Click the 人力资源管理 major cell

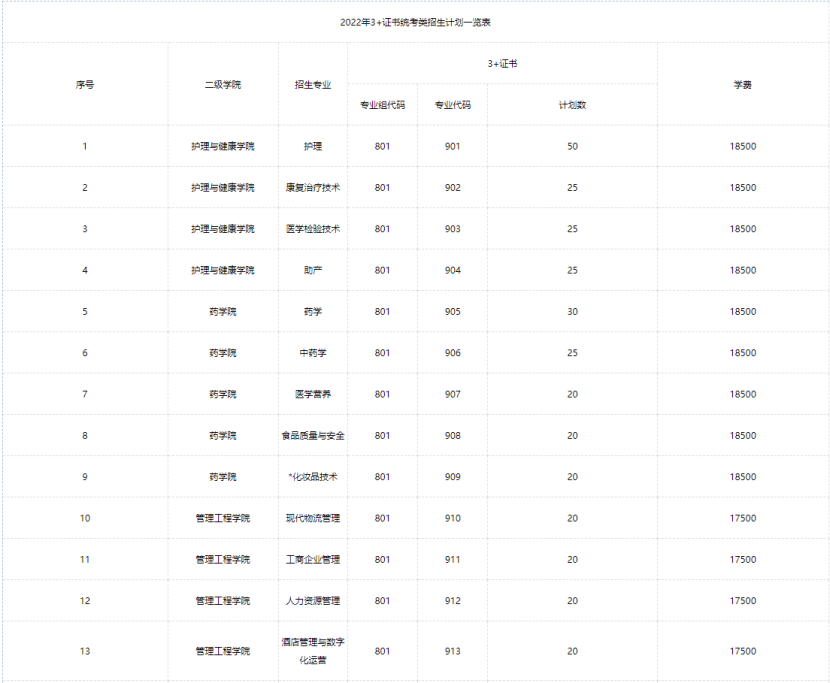pos(313,600)
